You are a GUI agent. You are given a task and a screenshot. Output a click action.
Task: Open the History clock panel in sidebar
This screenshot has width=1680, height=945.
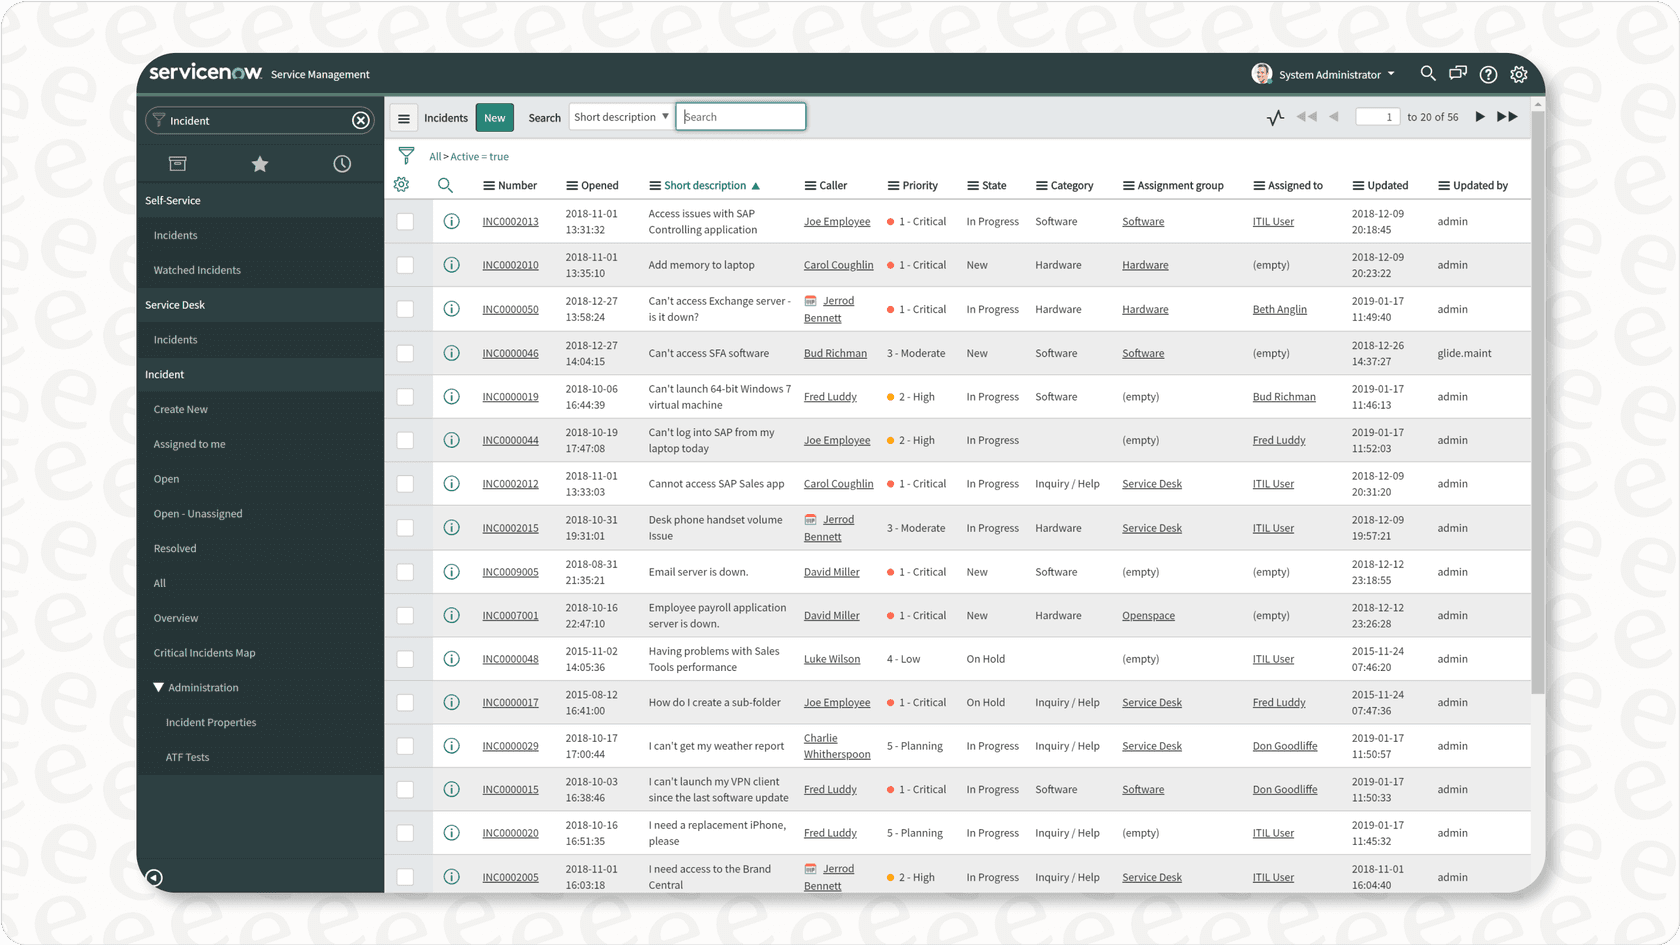(x=342, y=163)
